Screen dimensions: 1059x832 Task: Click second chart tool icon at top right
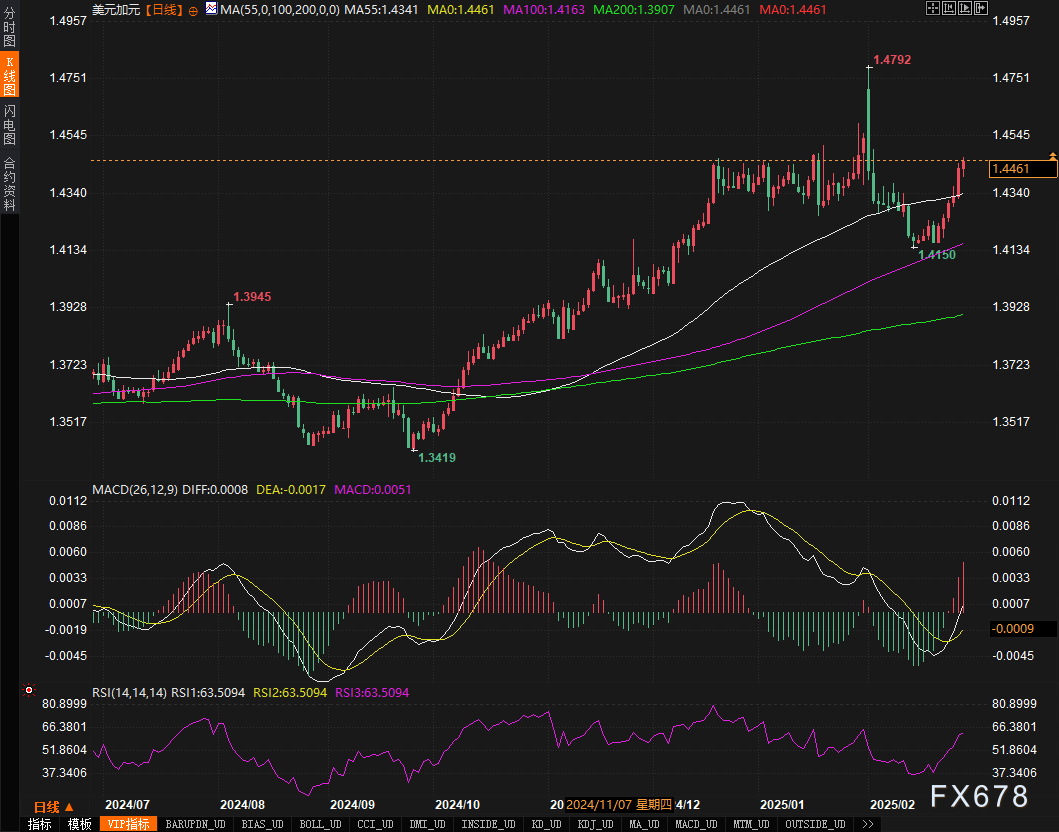[948, 9]
